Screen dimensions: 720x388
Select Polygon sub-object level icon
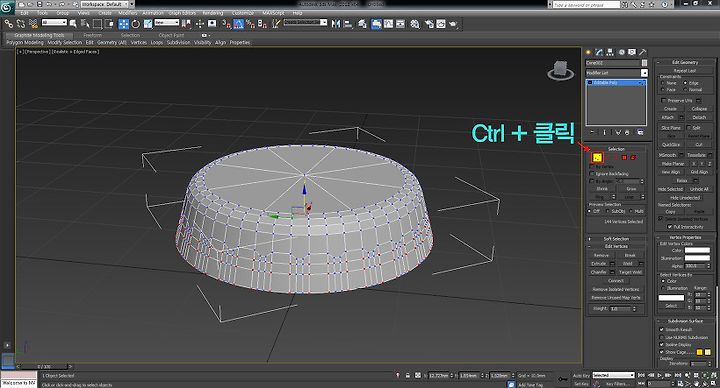(x=624, y=157)
